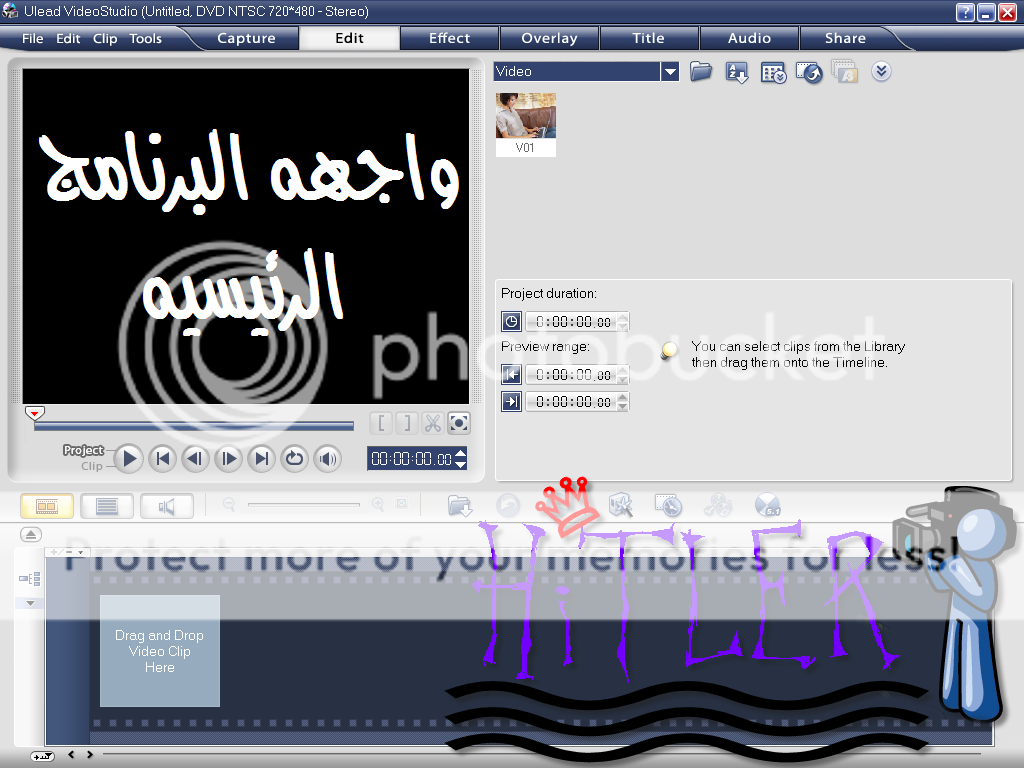The height and width of the screenshot is (768, 1024).
Task: Click the Fit Project in Window icon
Action: [x=402, y=504]
